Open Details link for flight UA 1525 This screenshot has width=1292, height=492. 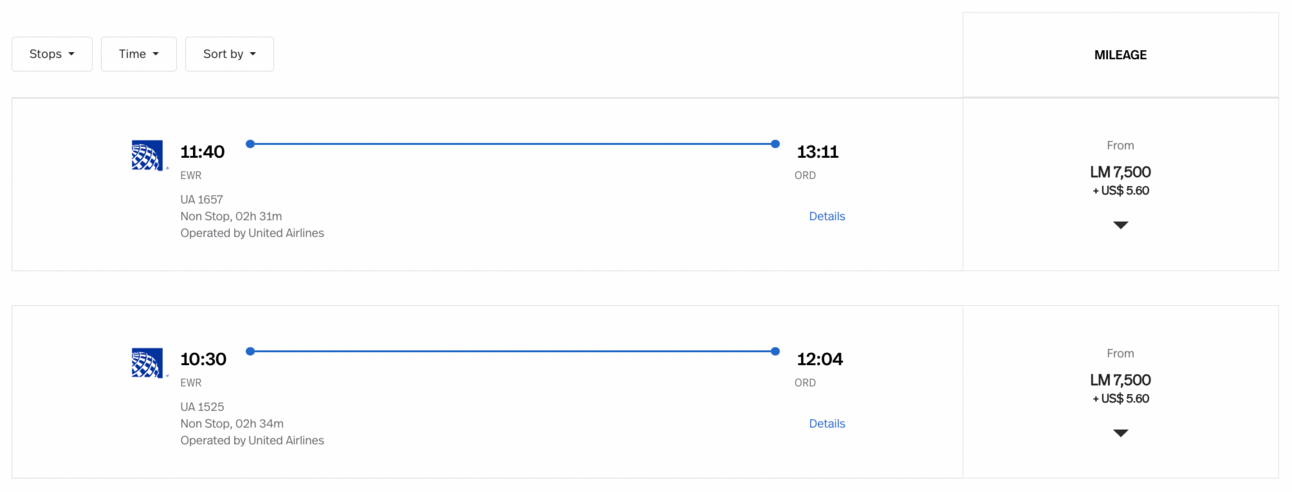coord(827,424)
